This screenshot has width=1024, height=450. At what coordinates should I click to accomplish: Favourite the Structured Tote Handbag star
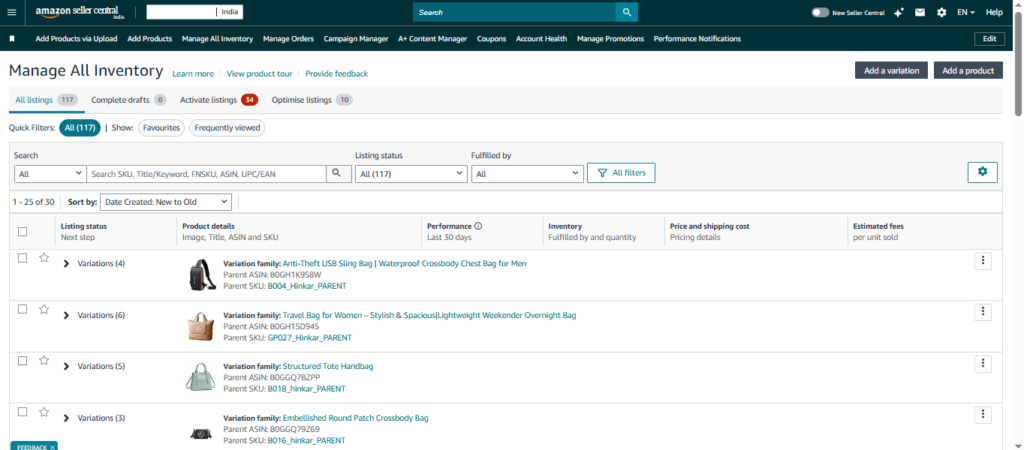(44, 361)
